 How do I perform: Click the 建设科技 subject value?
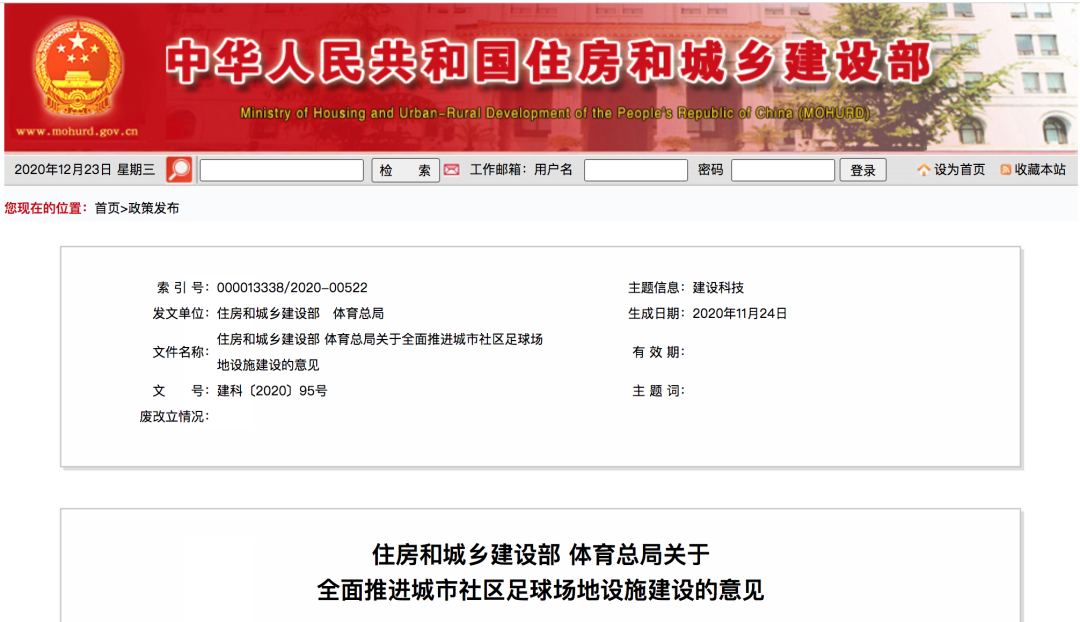pos(718,288)
